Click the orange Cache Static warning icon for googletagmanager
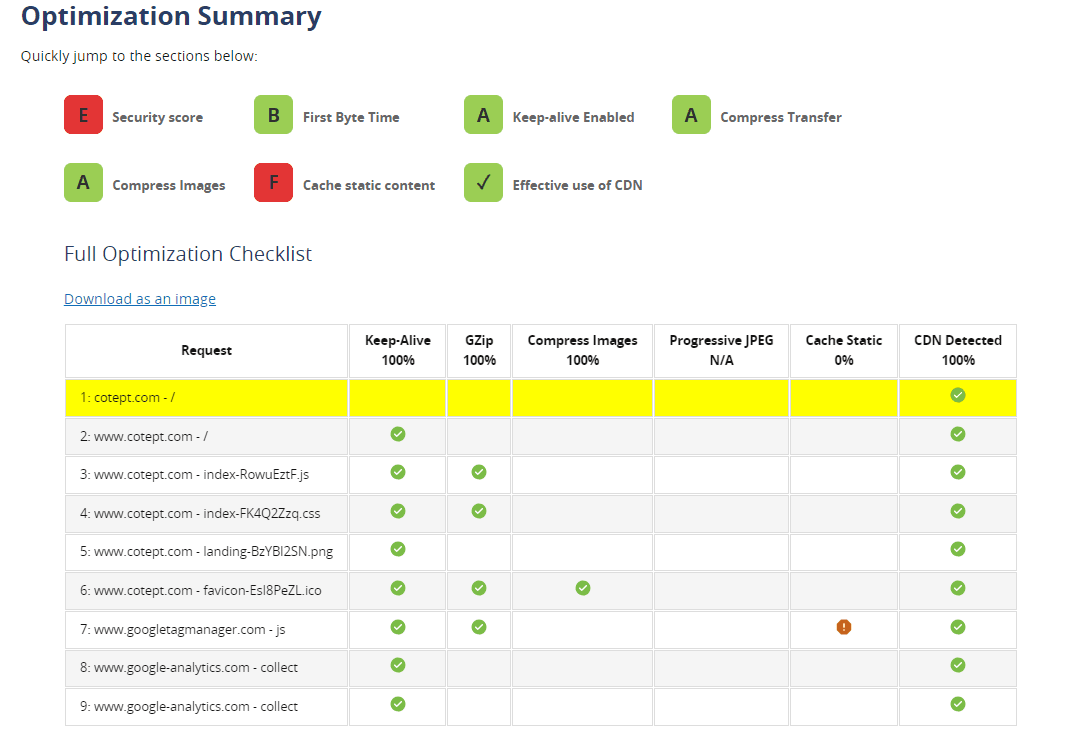Image resolution: width=1066 pixels, height=743 pixels. pos(844,627)
